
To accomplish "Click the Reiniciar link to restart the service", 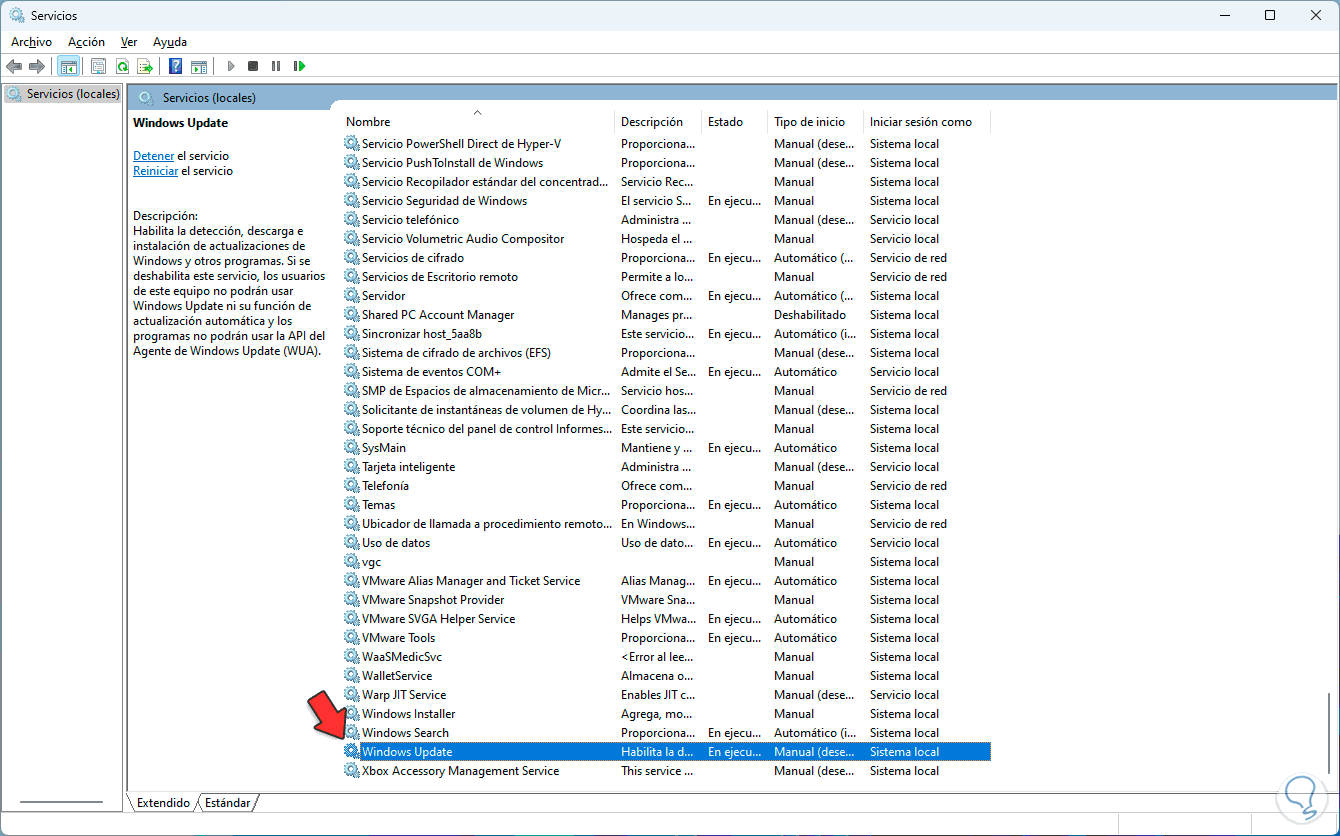I will point(156,171).
